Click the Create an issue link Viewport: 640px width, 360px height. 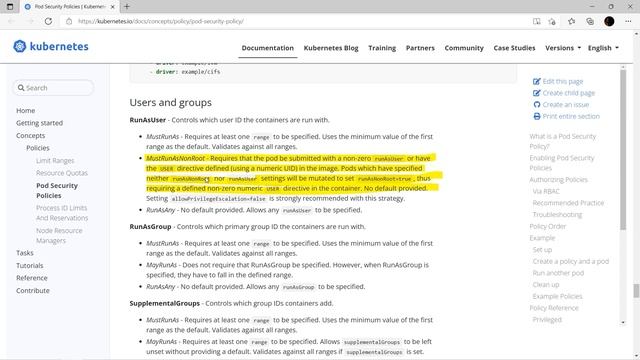pos(566,104)
